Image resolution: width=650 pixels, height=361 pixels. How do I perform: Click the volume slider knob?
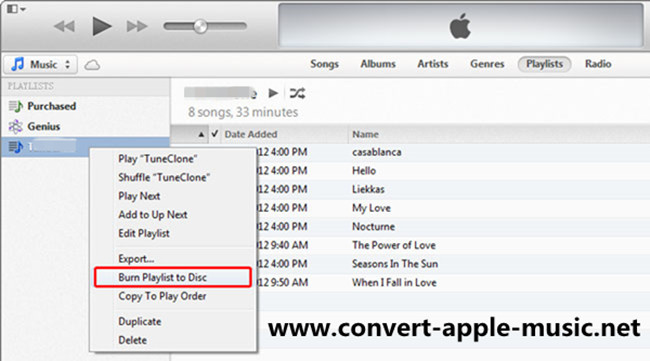pyautogui.click(x=200, y=26)
